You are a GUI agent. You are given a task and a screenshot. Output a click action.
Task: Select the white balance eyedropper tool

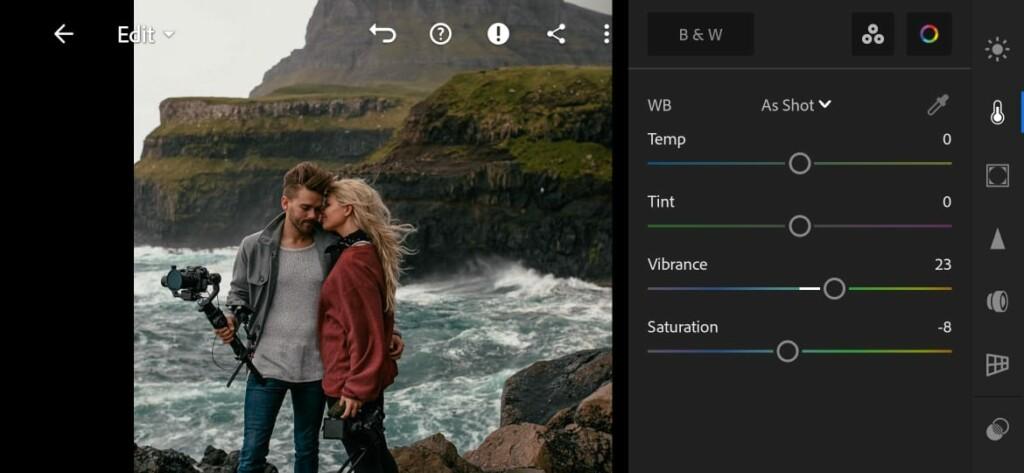pyautogui.click(x=938, y=105)
